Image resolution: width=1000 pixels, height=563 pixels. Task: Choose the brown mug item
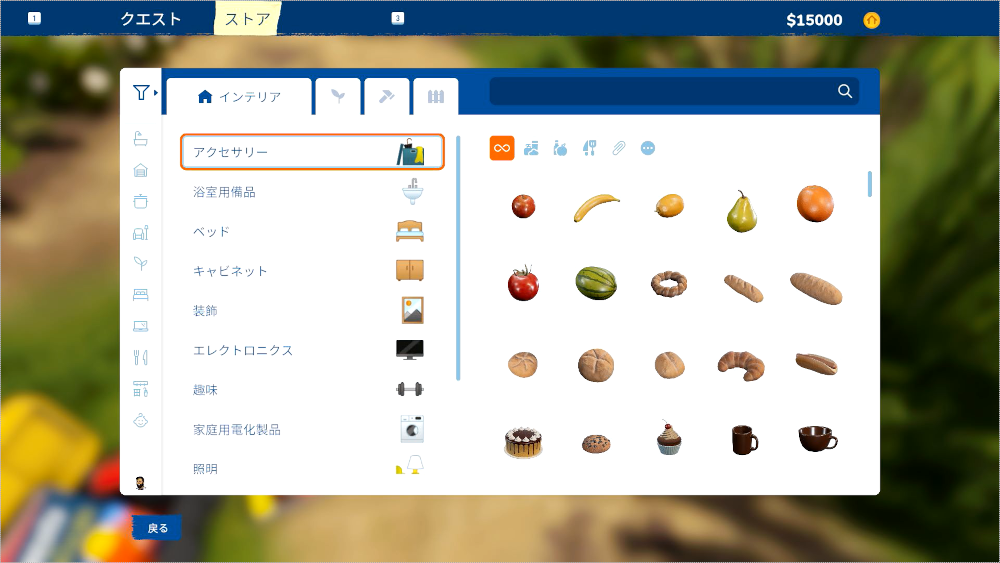(744, 440)
